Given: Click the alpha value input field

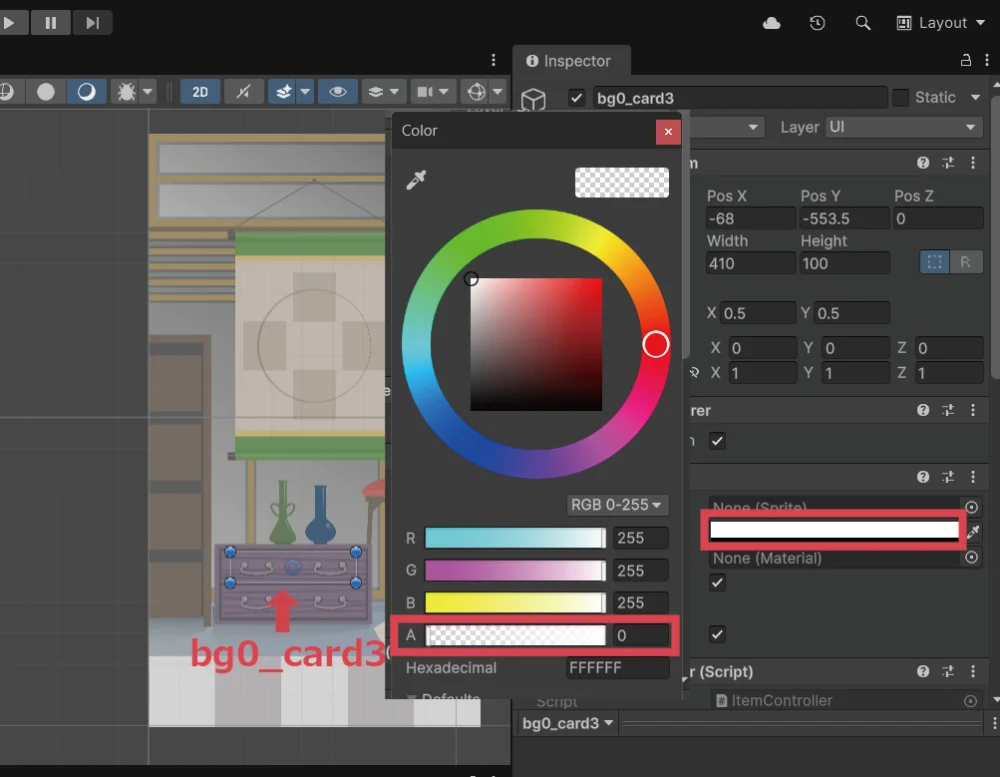Looking at the screenshot, I should tap(640, 635).
